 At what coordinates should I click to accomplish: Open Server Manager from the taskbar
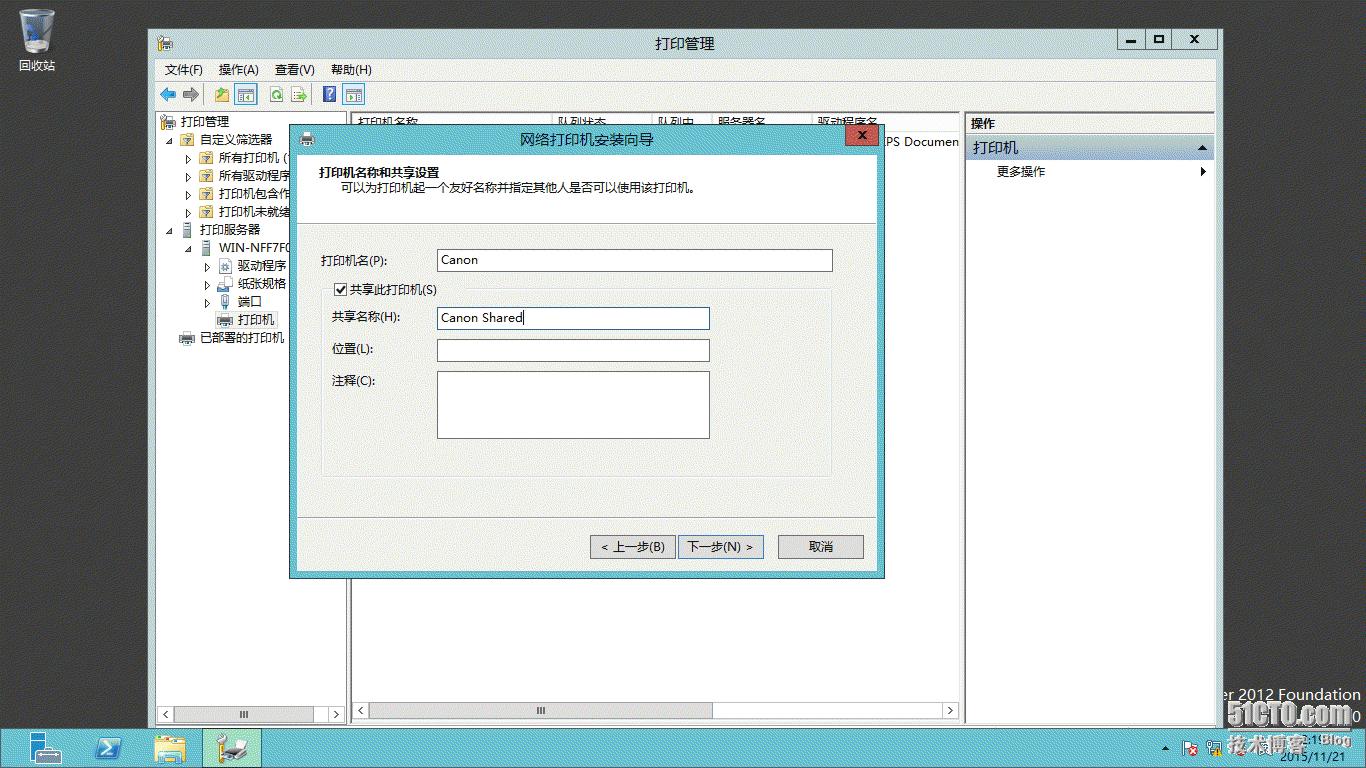pyautogui.click(x=45, y=748)
